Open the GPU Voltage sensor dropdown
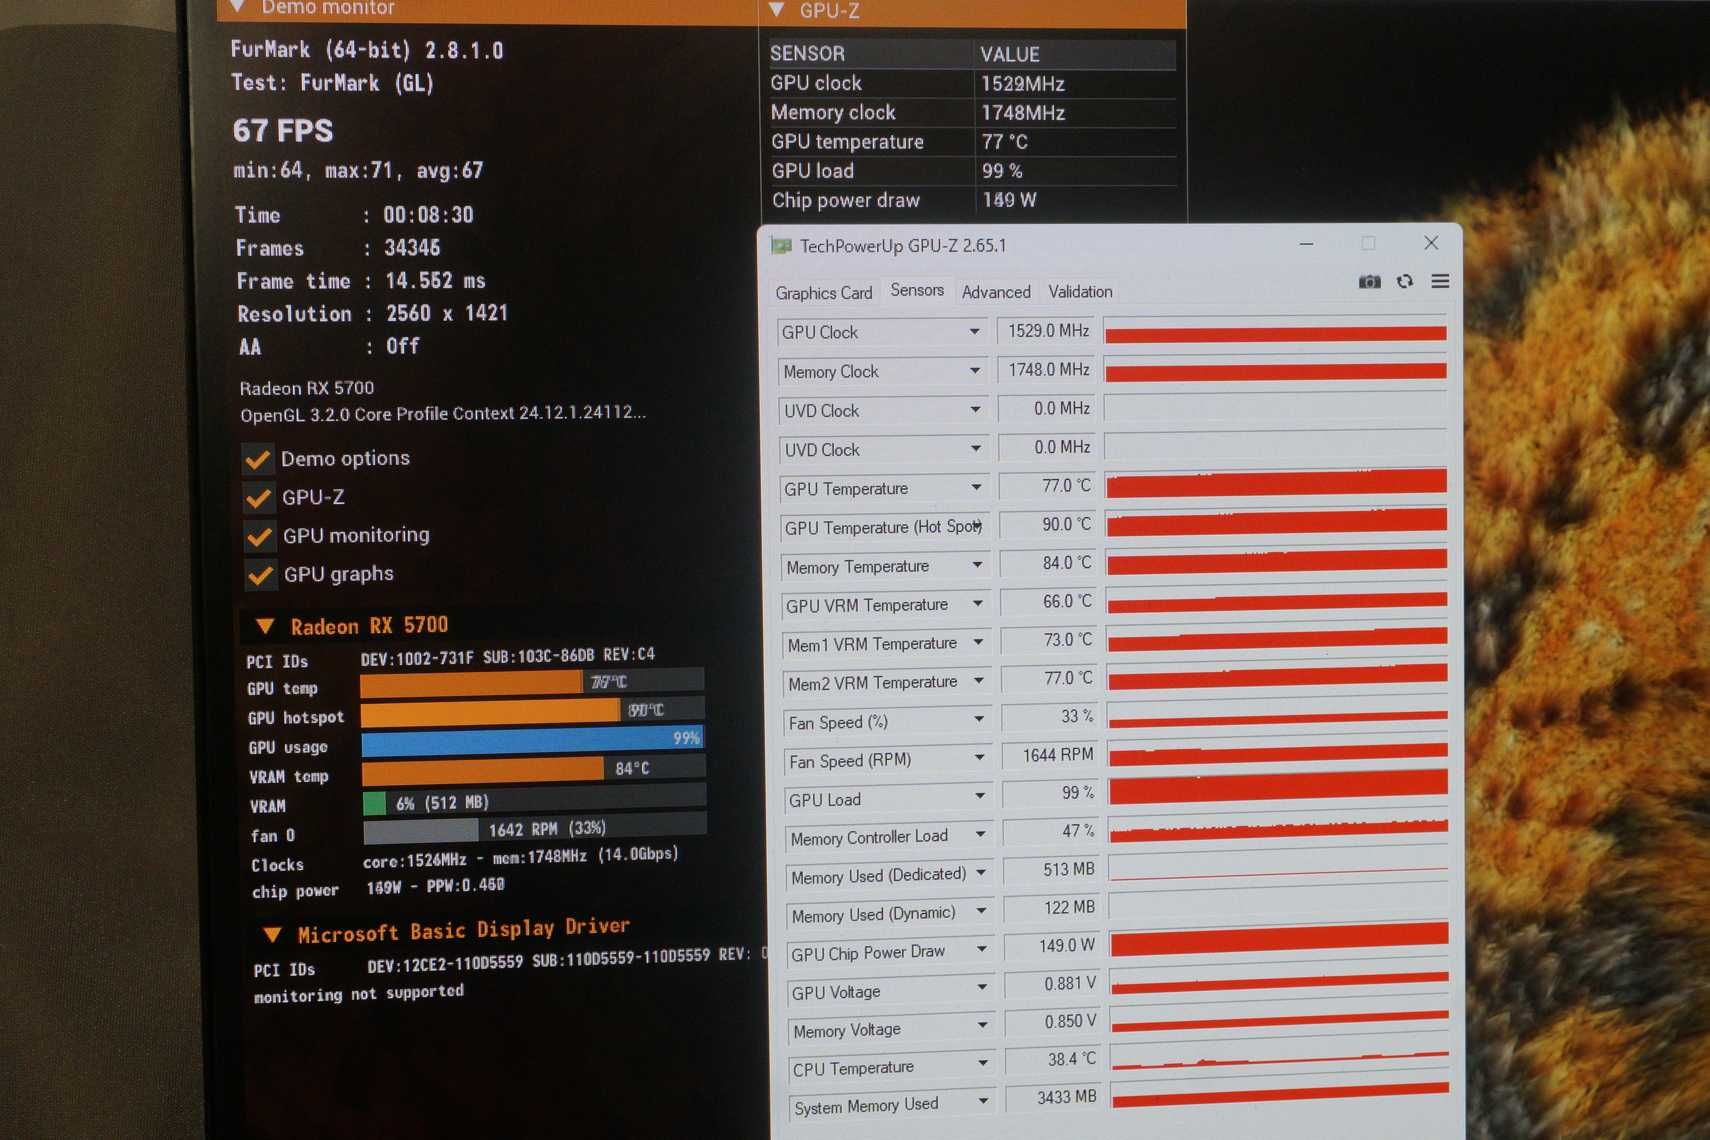 click(x=982, y=987)
